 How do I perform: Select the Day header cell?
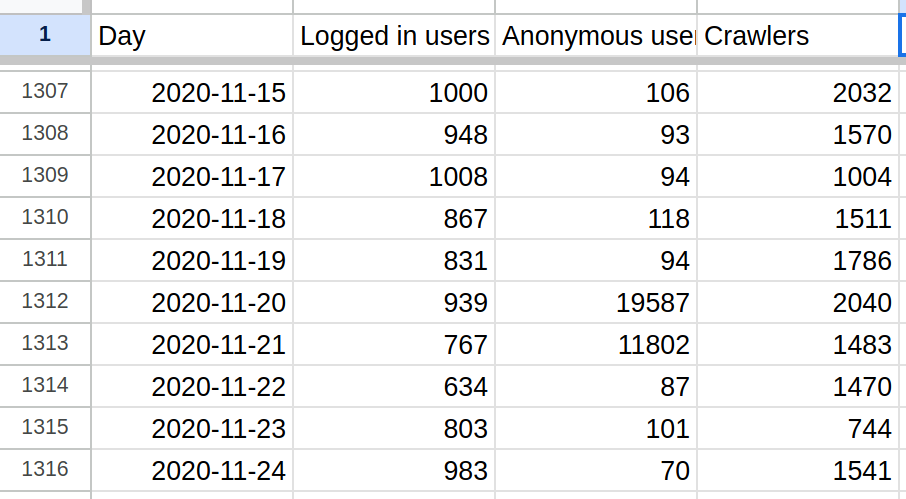tap(192, 35)
